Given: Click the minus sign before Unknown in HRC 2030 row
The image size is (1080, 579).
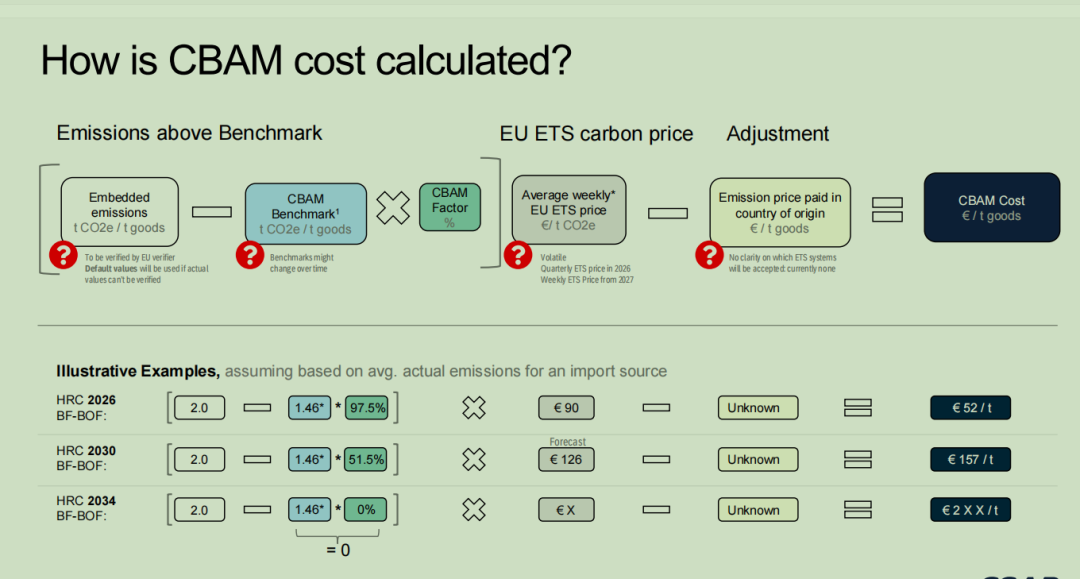Looking at the screenshot, I should [x=656, y=459].
